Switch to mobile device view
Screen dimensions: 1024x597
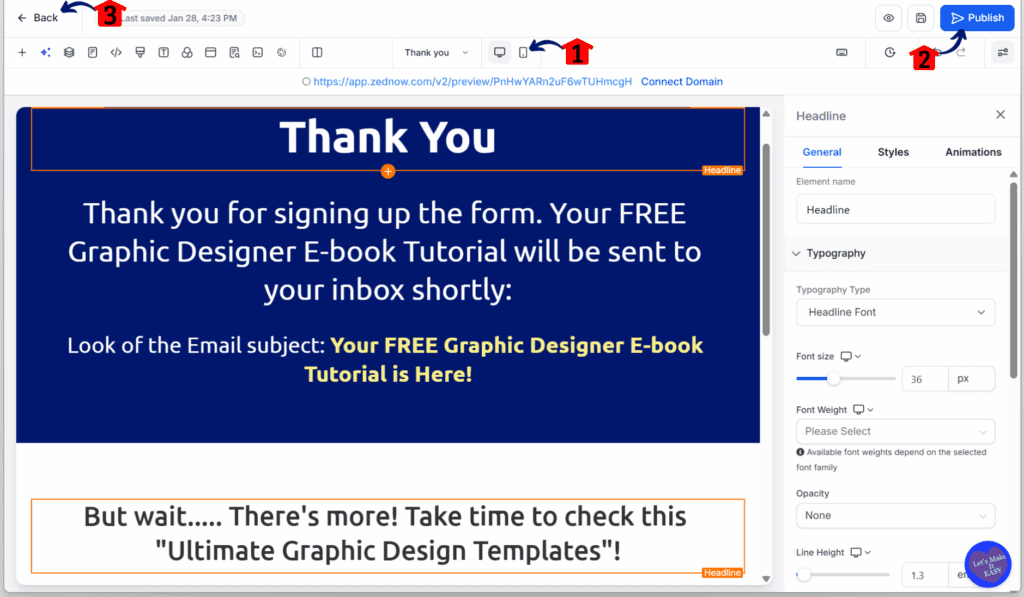coord(523,52)
